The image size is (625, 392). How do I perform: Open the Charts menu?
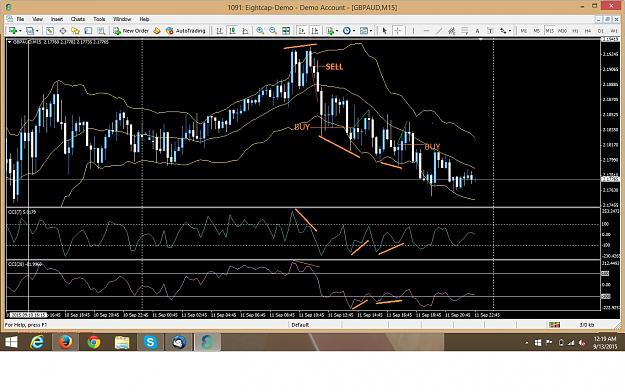(78, 19)
